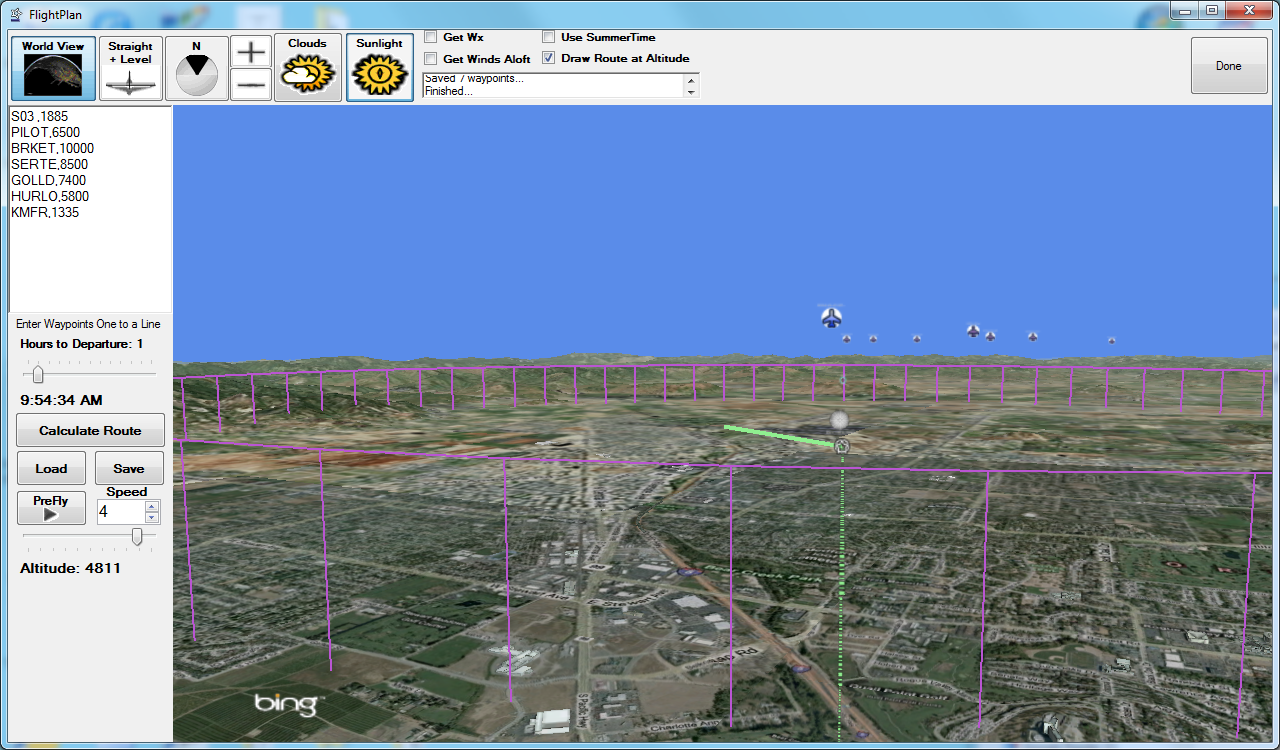The image size is (1280, 750).
Task: Select the BRKET,10000 waypoint line
Action: tap(52, 148)
